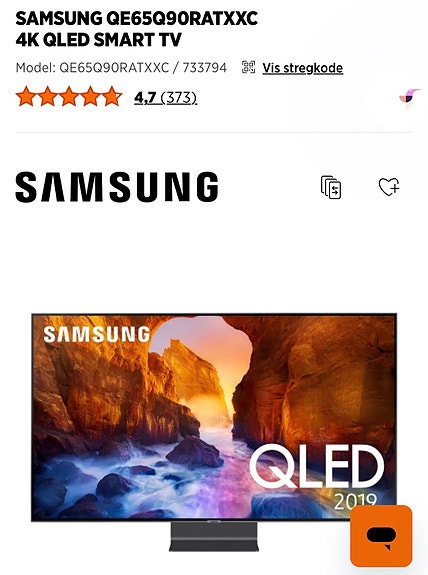Click the fifth partially filled rating star
The height and width of the screenshot is (575, 428).
coord(112,96)
